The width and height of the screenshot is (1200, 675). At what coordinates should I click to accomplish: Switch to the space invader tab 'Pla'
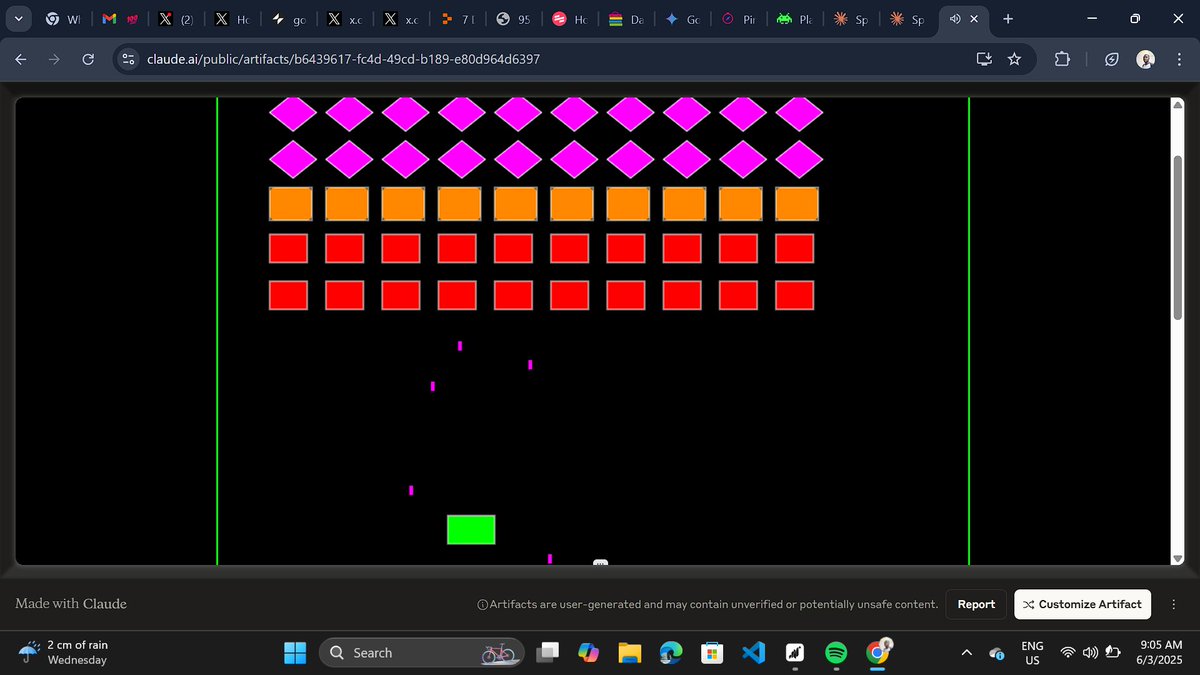(x=794, y=19)
